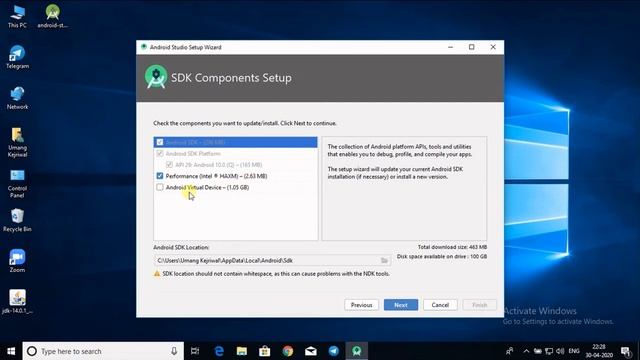Click Total download size text

pyautogui.click(x=452, y=247)
